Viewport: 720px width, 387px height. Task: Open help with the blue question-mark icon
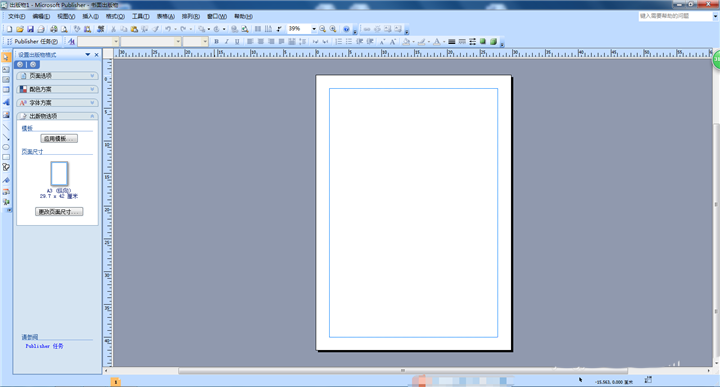click(x=346, y=29)
